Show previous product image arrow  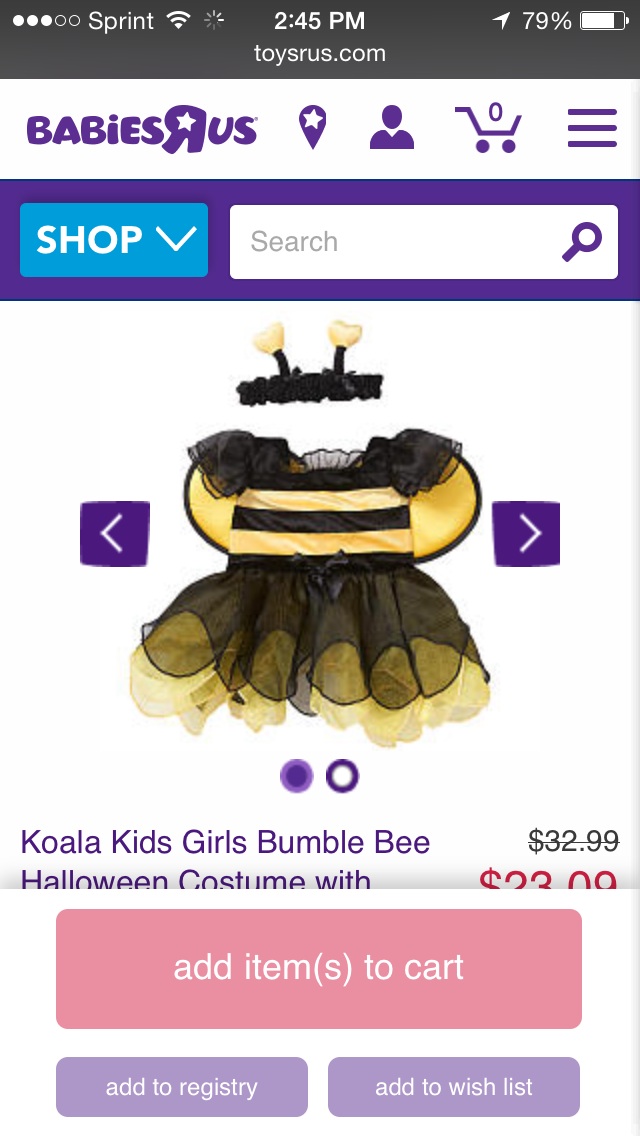(x=115, y=533)
